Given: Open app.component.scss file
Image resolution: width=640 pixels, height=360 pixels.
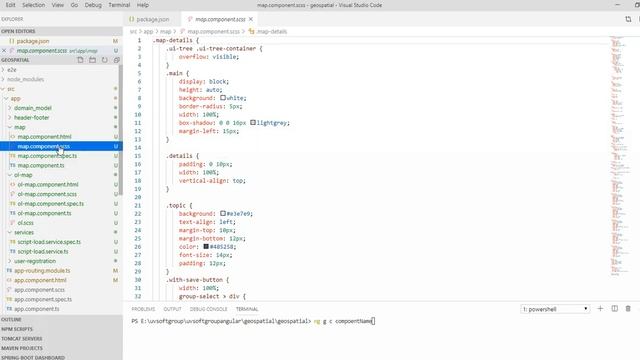Looking at the screenshot, I should point(39,290).
